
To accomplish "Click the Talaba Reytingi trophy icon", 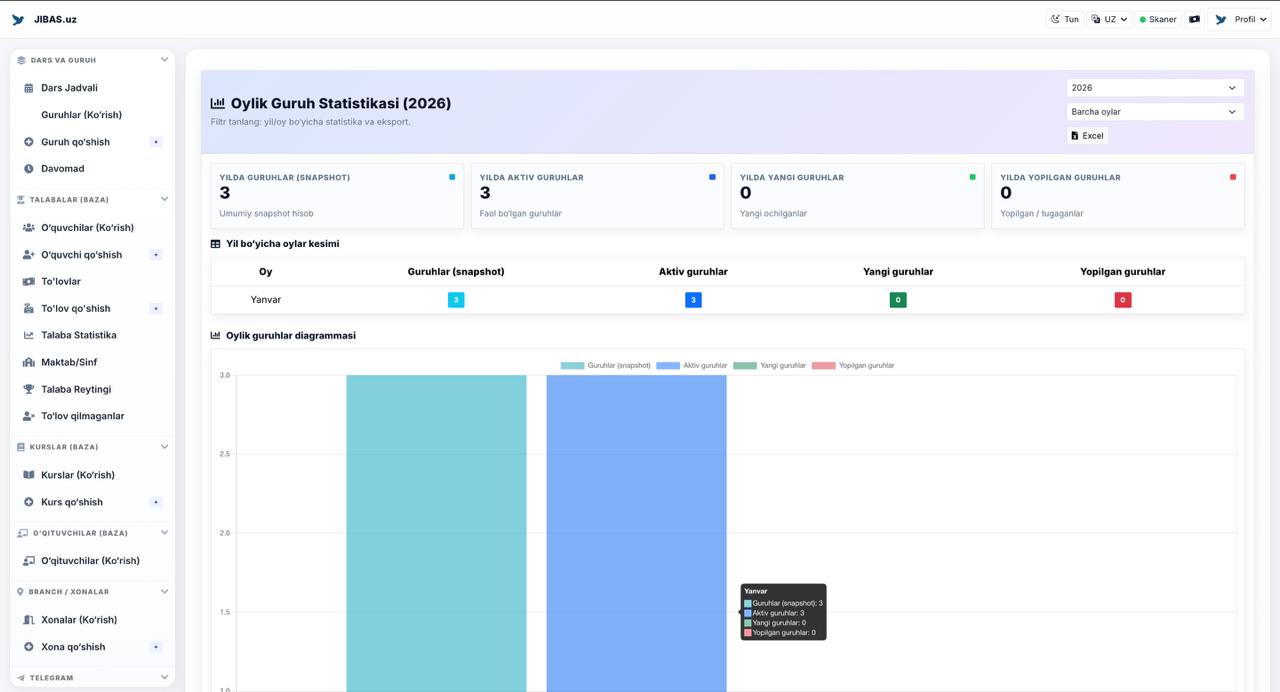I will click(x=29, y=389).
